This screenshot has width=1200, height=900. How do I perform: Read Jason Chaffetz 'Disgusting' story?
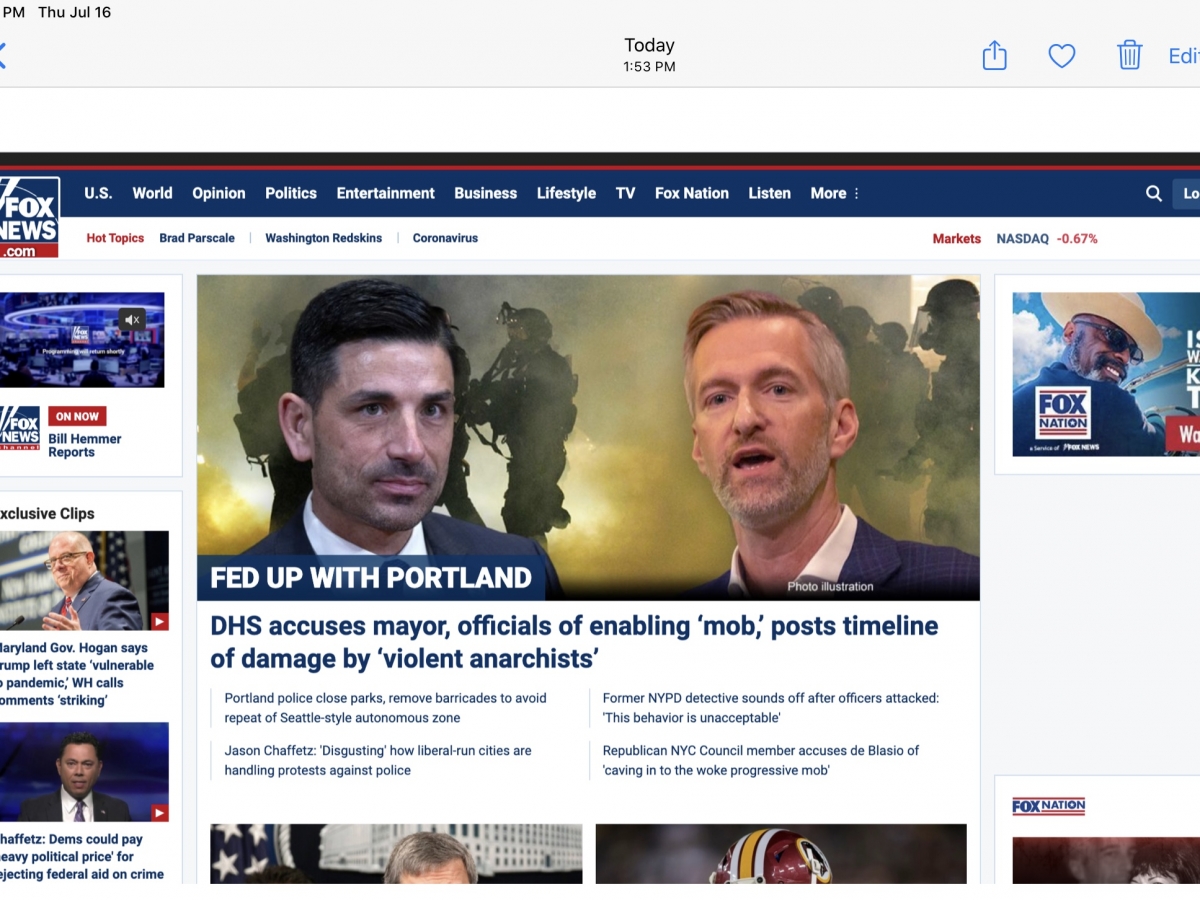tap(378, 760)
